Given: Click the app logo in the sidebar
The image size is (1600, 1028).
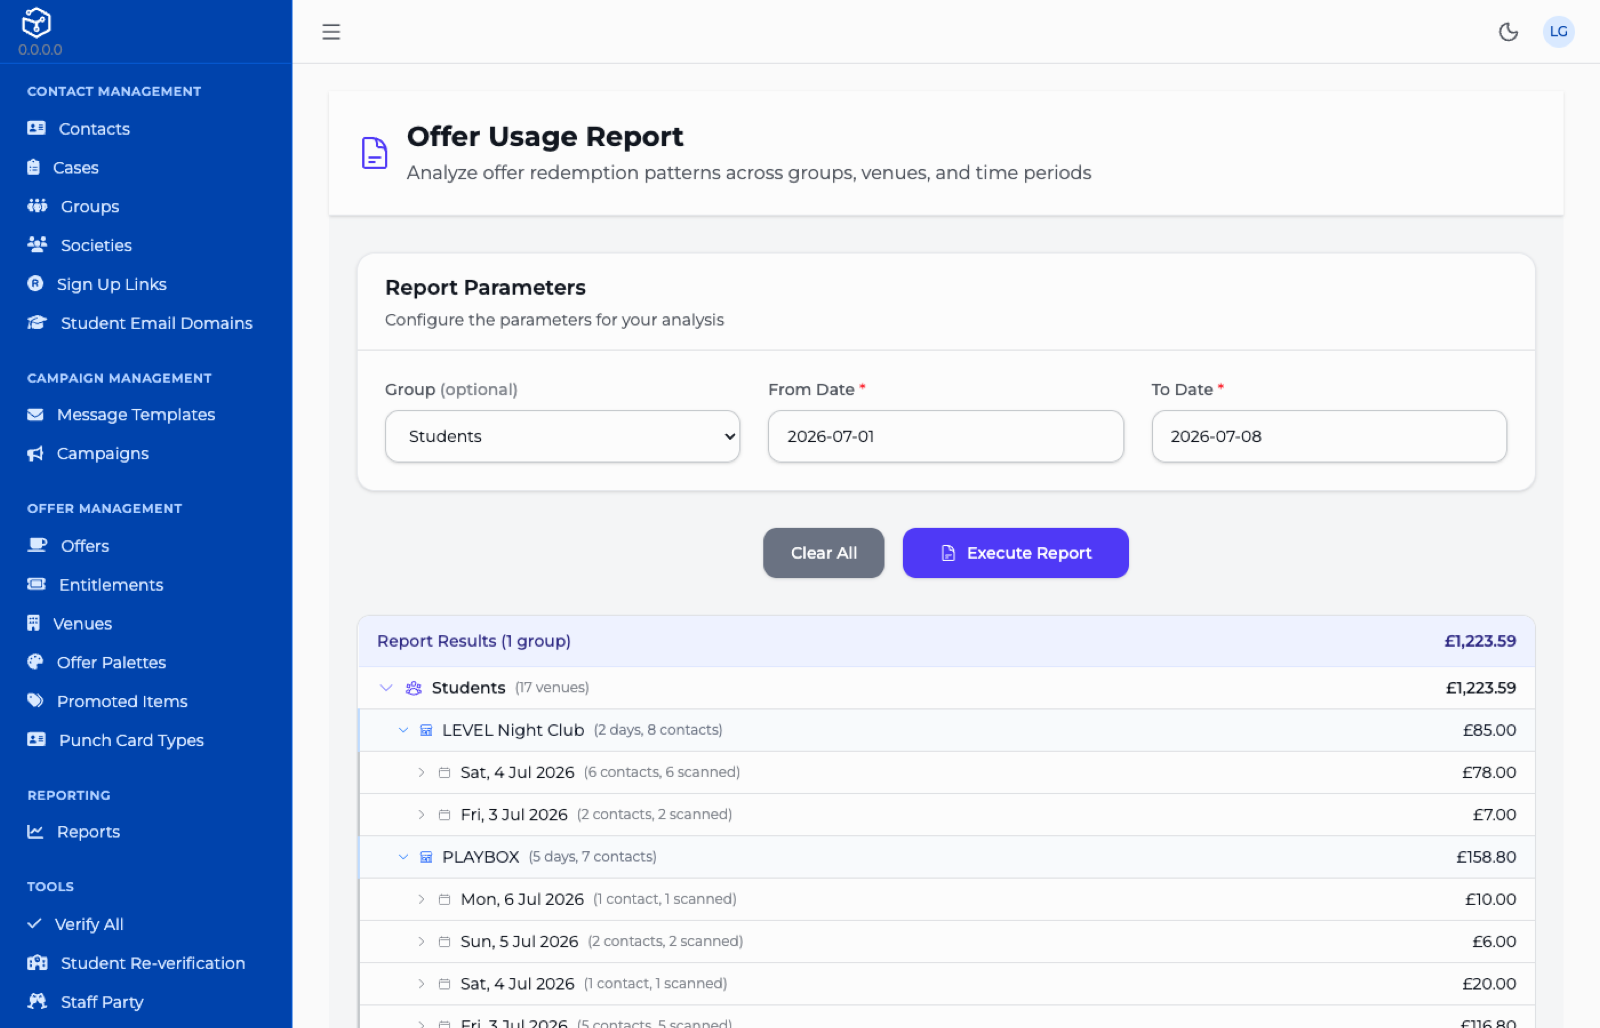Looking at the screenshot, I should (37, 22).
